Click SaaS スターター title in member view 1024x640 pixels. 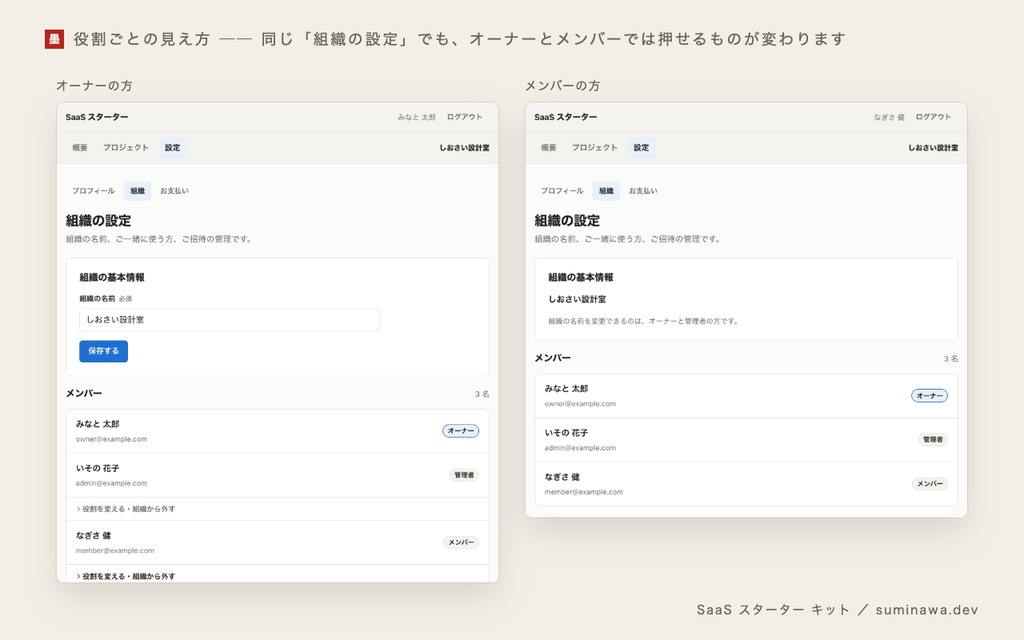[x=566, y=117]
